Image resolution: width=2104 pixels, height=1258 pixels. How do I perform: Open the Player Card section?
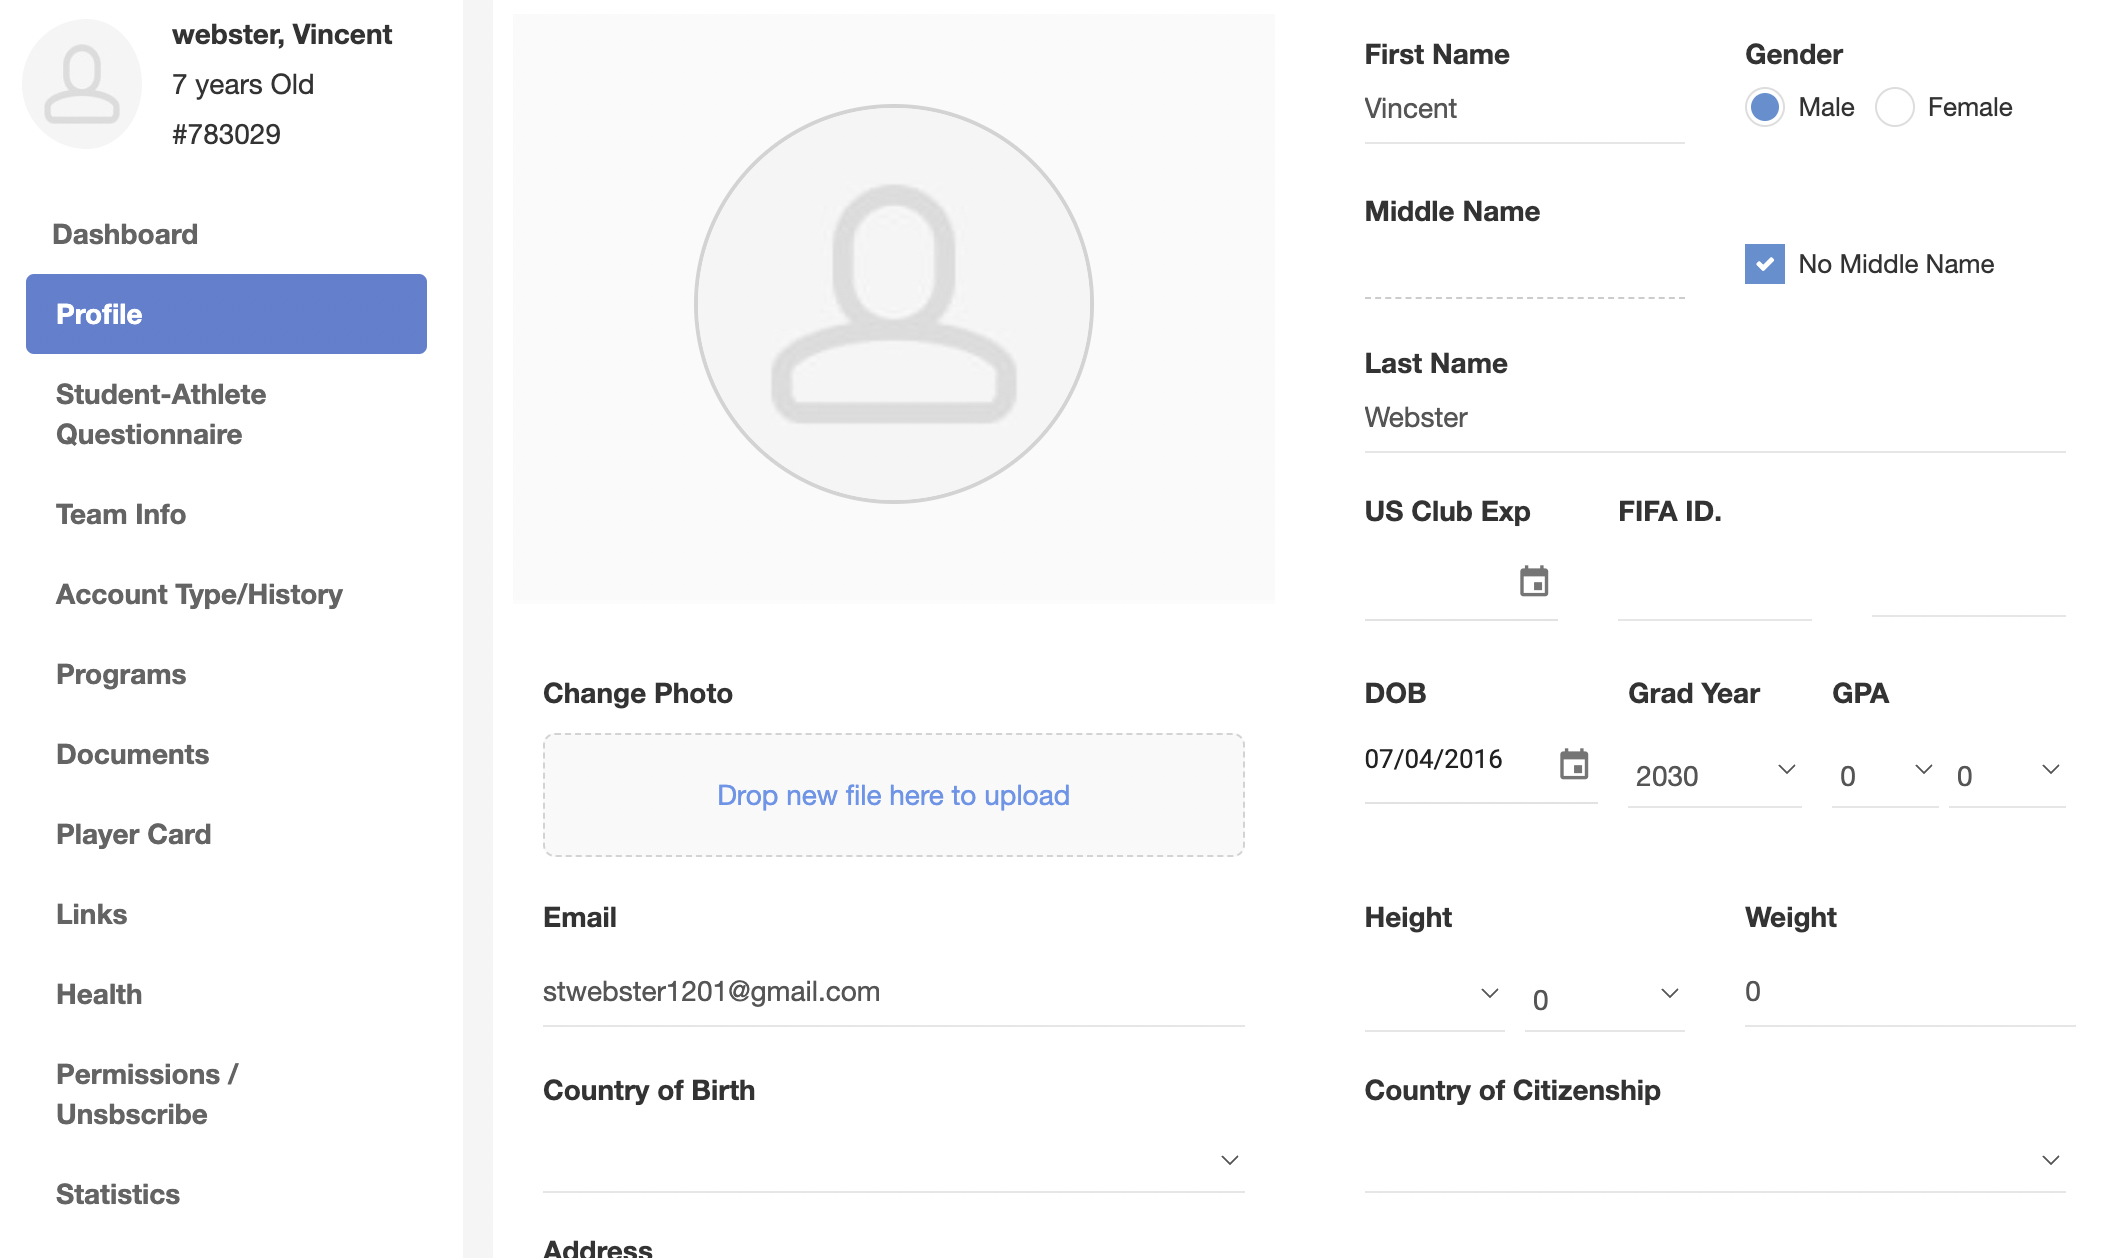[134, 834]
